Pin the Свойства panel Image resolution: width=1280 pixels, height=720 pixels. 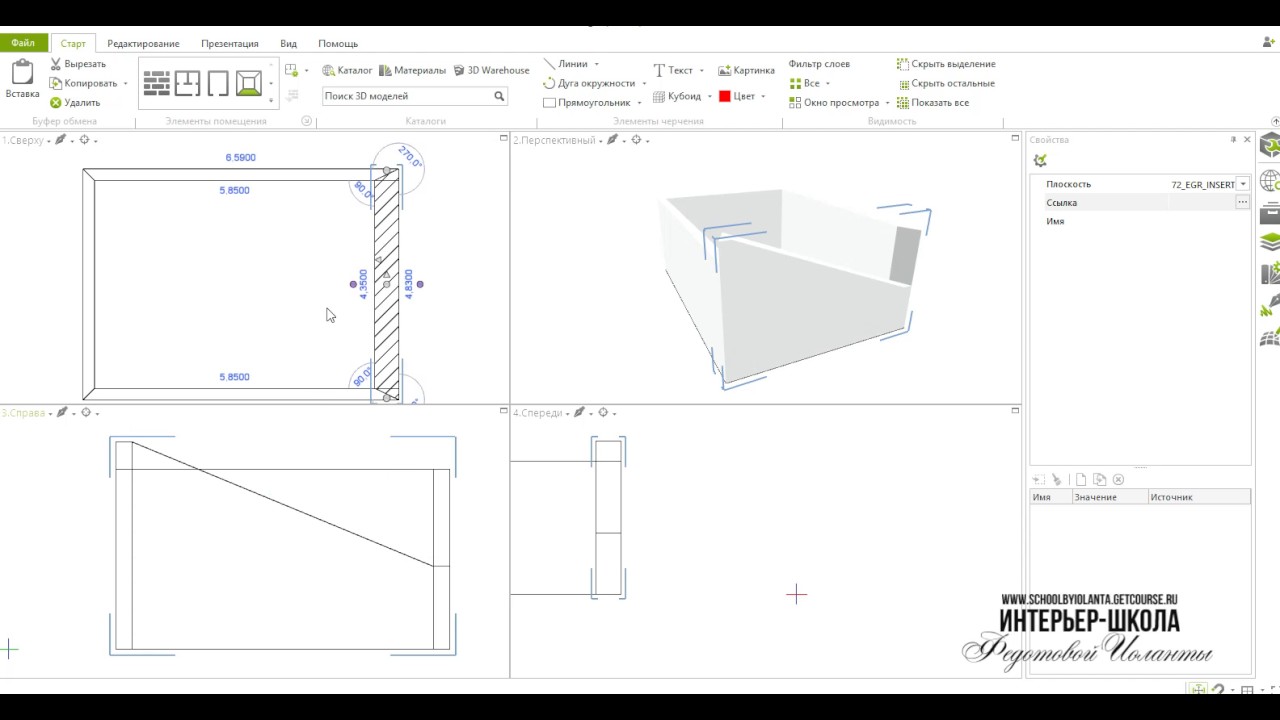point(1233,140)
